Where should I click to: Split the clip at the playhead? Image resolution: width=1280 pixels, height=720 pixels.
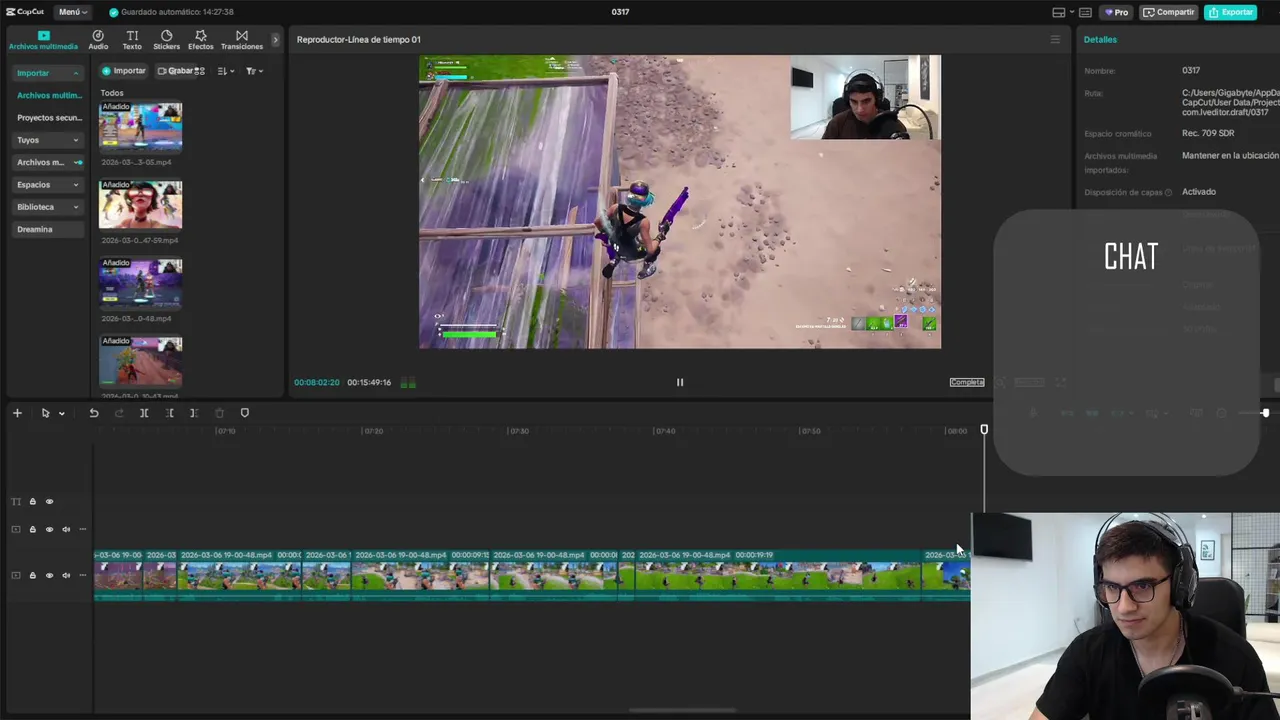pos(144,413)
